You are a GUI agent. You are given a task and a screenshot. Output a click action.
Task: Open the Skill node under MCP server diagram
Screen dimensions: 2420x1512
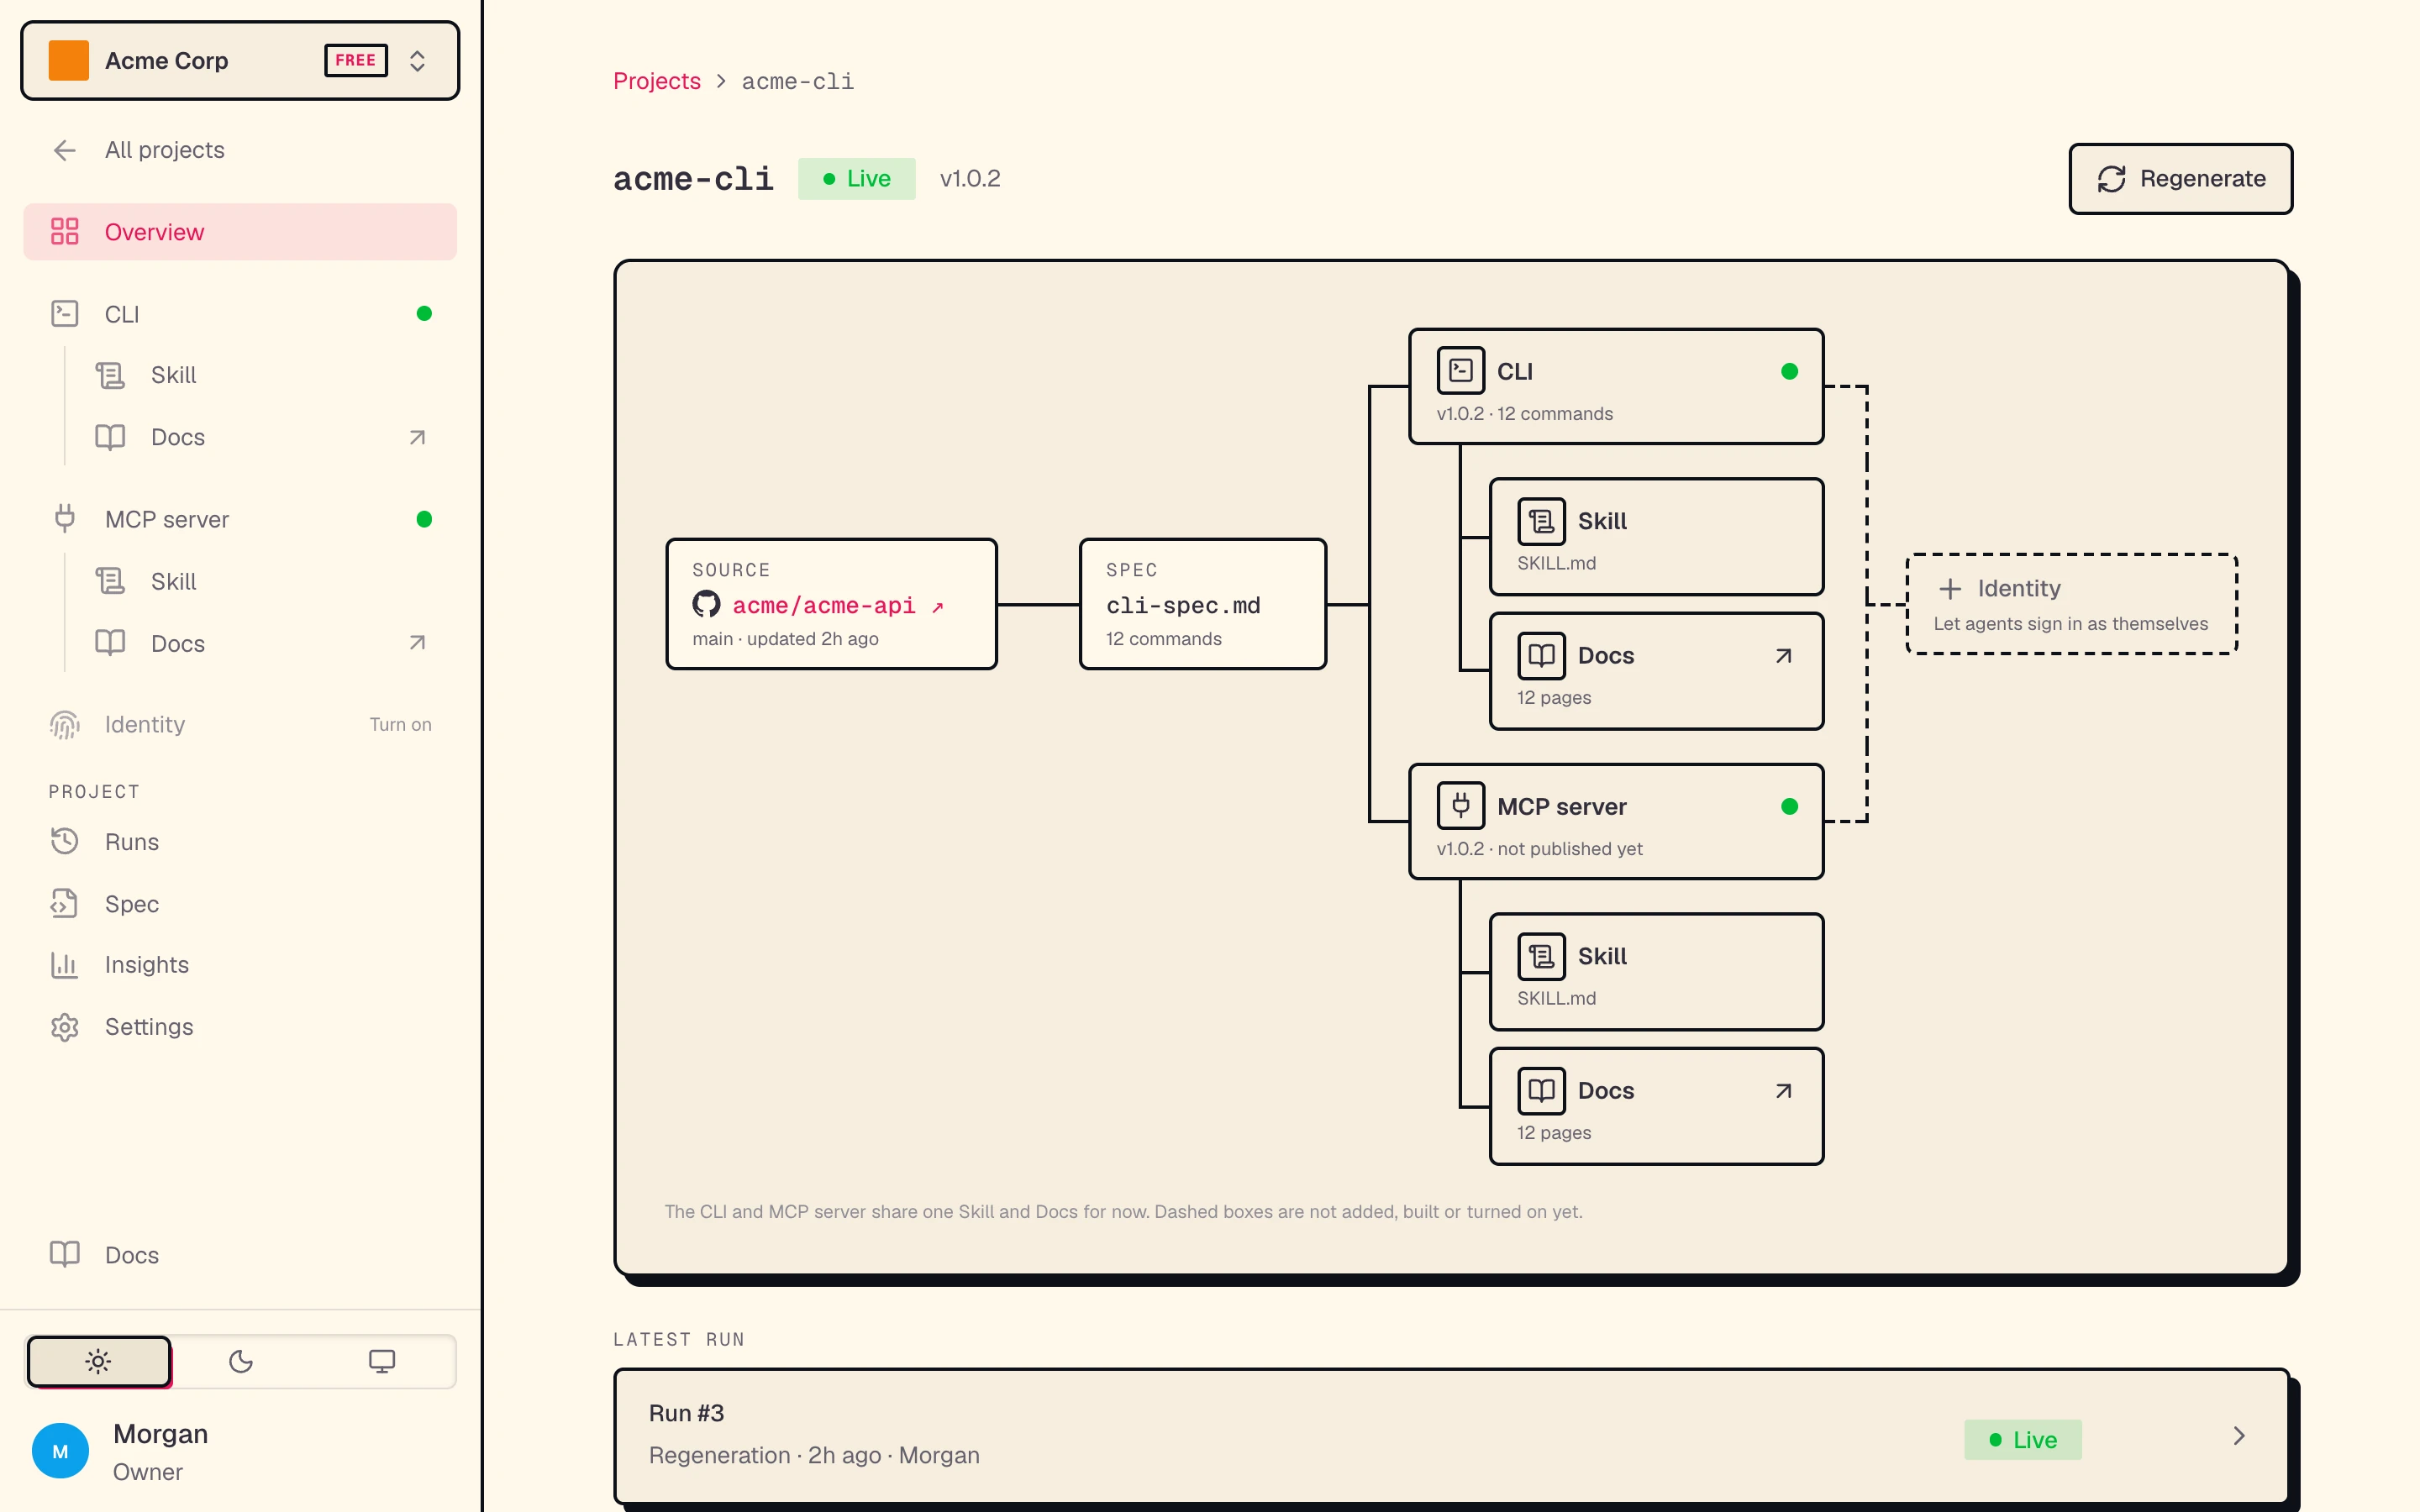point(1656,972)
